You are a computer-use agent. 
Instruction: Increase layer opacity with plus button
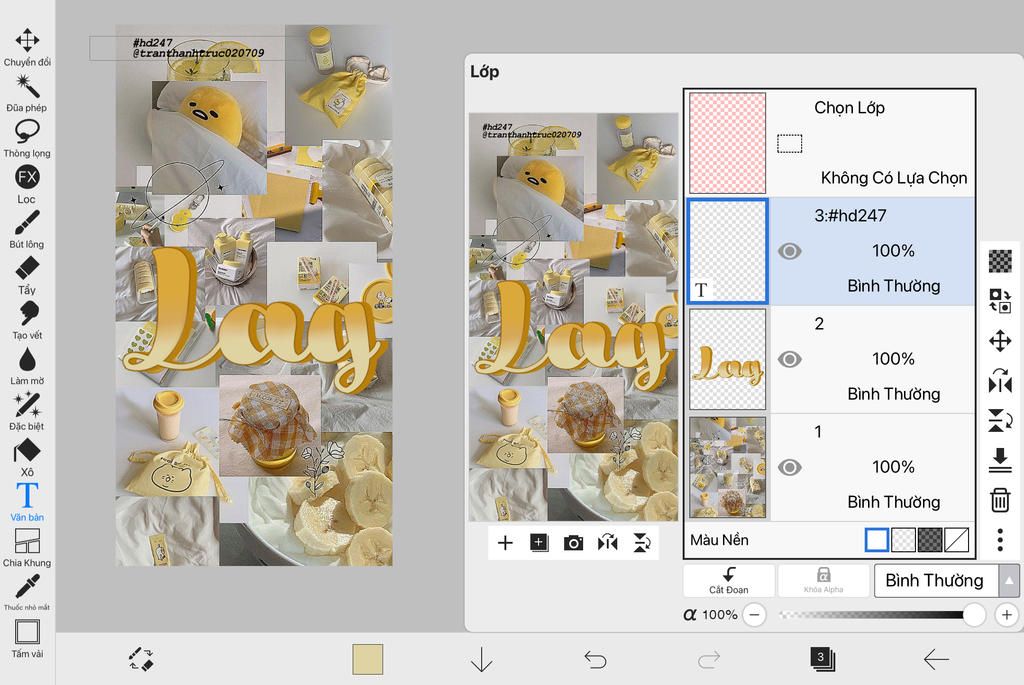pos(1006,614)
